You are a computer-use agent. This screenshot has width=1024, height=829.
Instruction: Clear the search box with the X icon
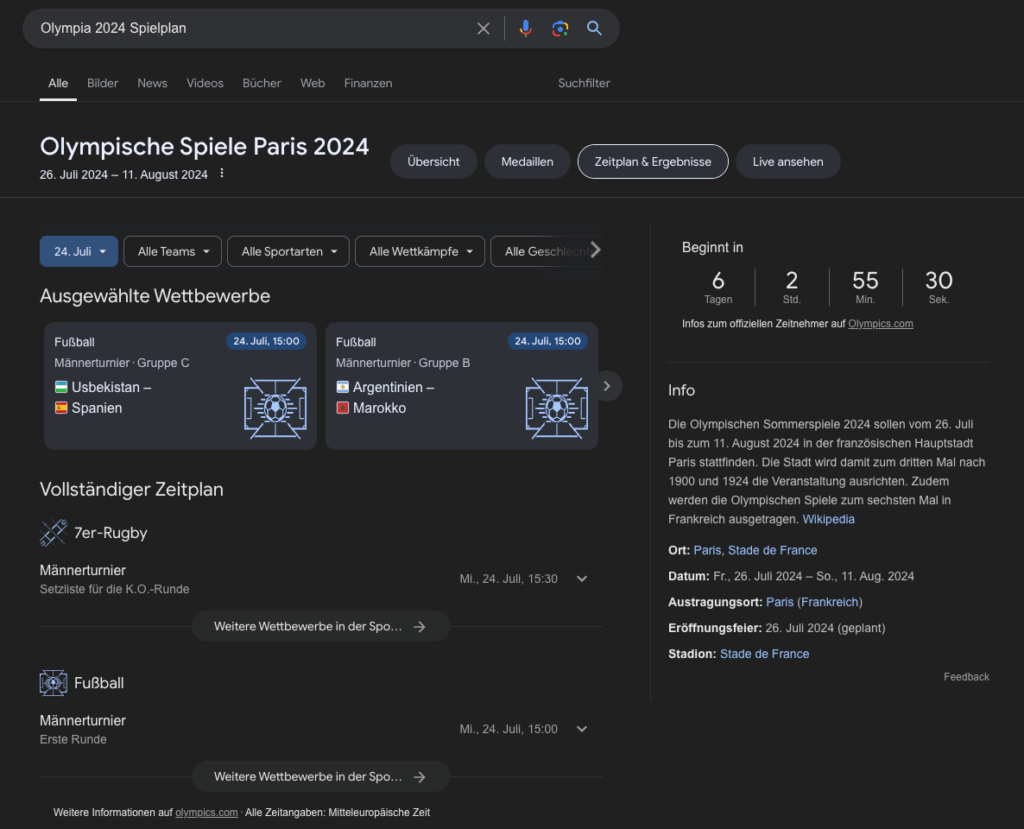pos(483,29)
